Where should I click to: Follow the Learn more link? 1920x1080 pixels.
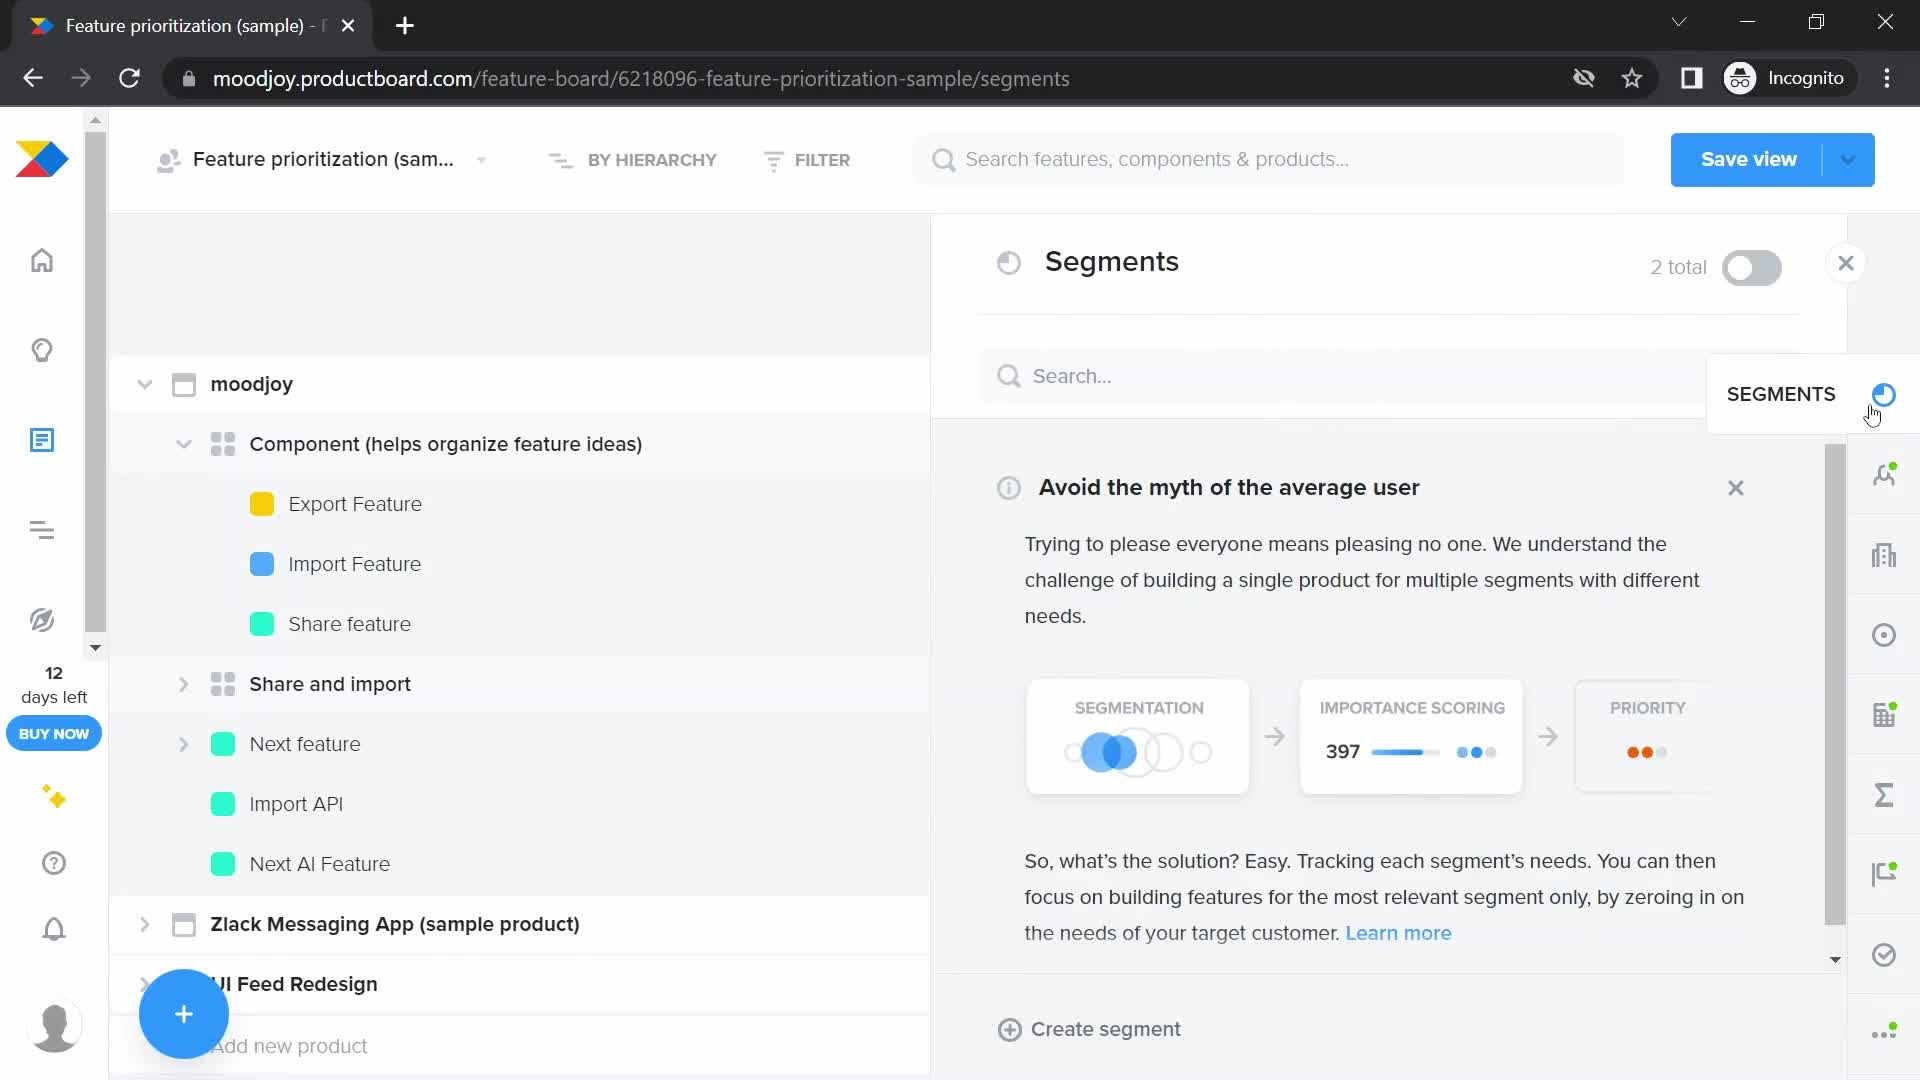tap(1398, 933)
